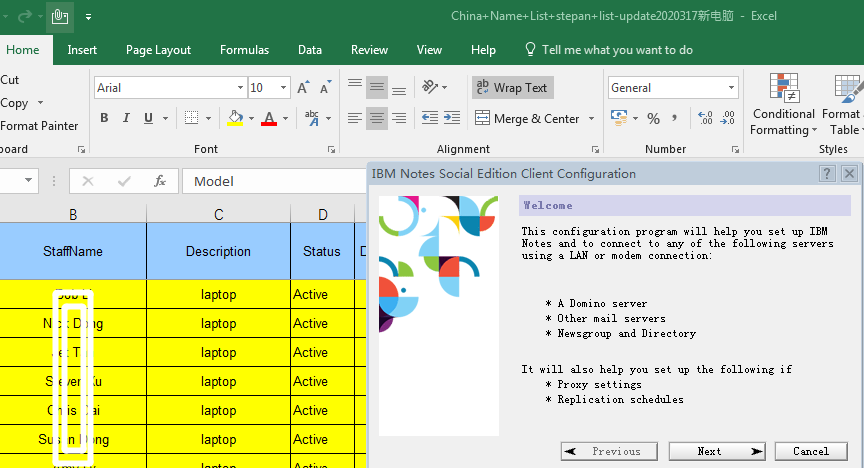The width and height of the screenshot is (864, 468).
Task: Open the Page Layout tab
Action: coord(158,50)
